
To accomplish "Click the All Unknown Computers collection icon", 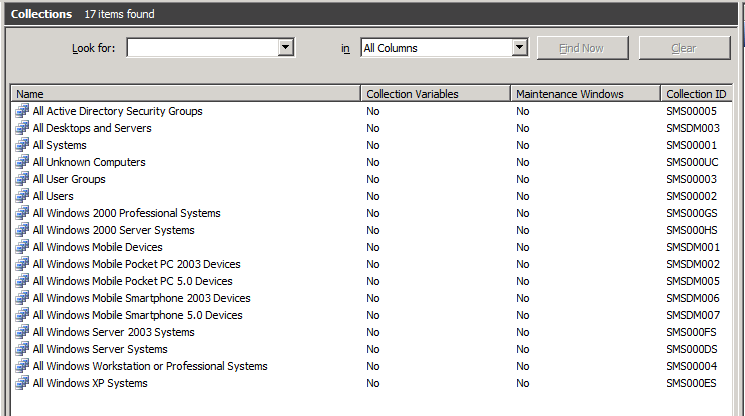I will [x=22, y=162].
